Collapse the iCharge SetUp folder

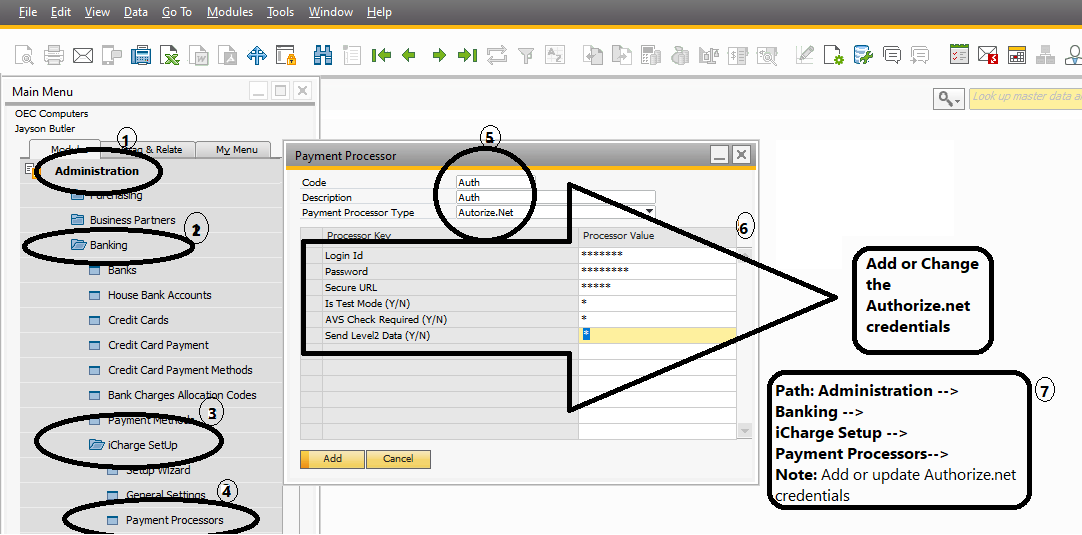96,445
